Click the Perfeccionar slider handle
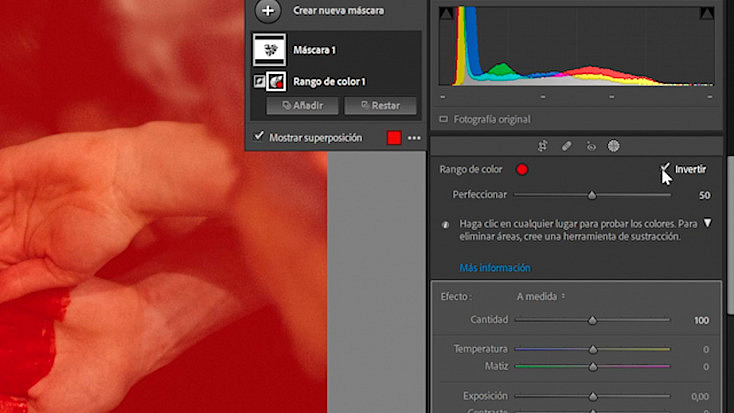 pos(592,195)
